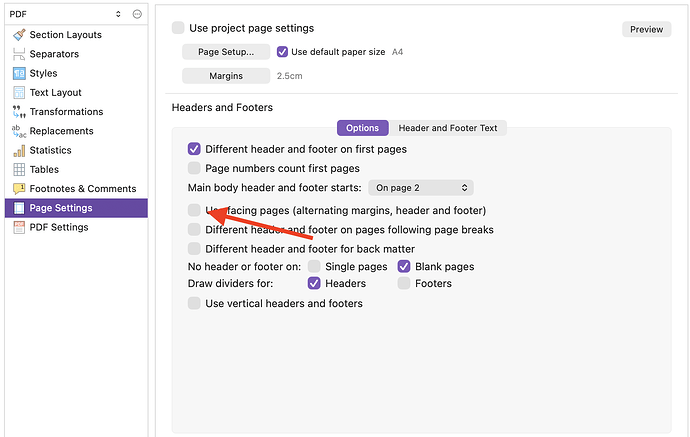Uncheck Use default paper size
This screenshot has height=437, width=690.
coord(282,52)
